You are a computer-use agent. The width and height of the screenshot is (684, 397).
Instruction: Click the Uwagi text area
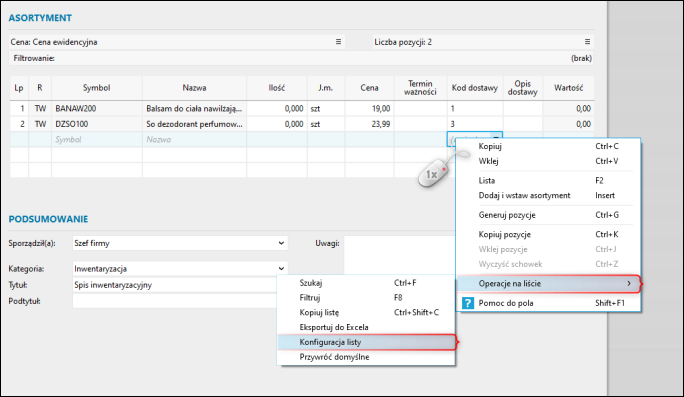399,255
